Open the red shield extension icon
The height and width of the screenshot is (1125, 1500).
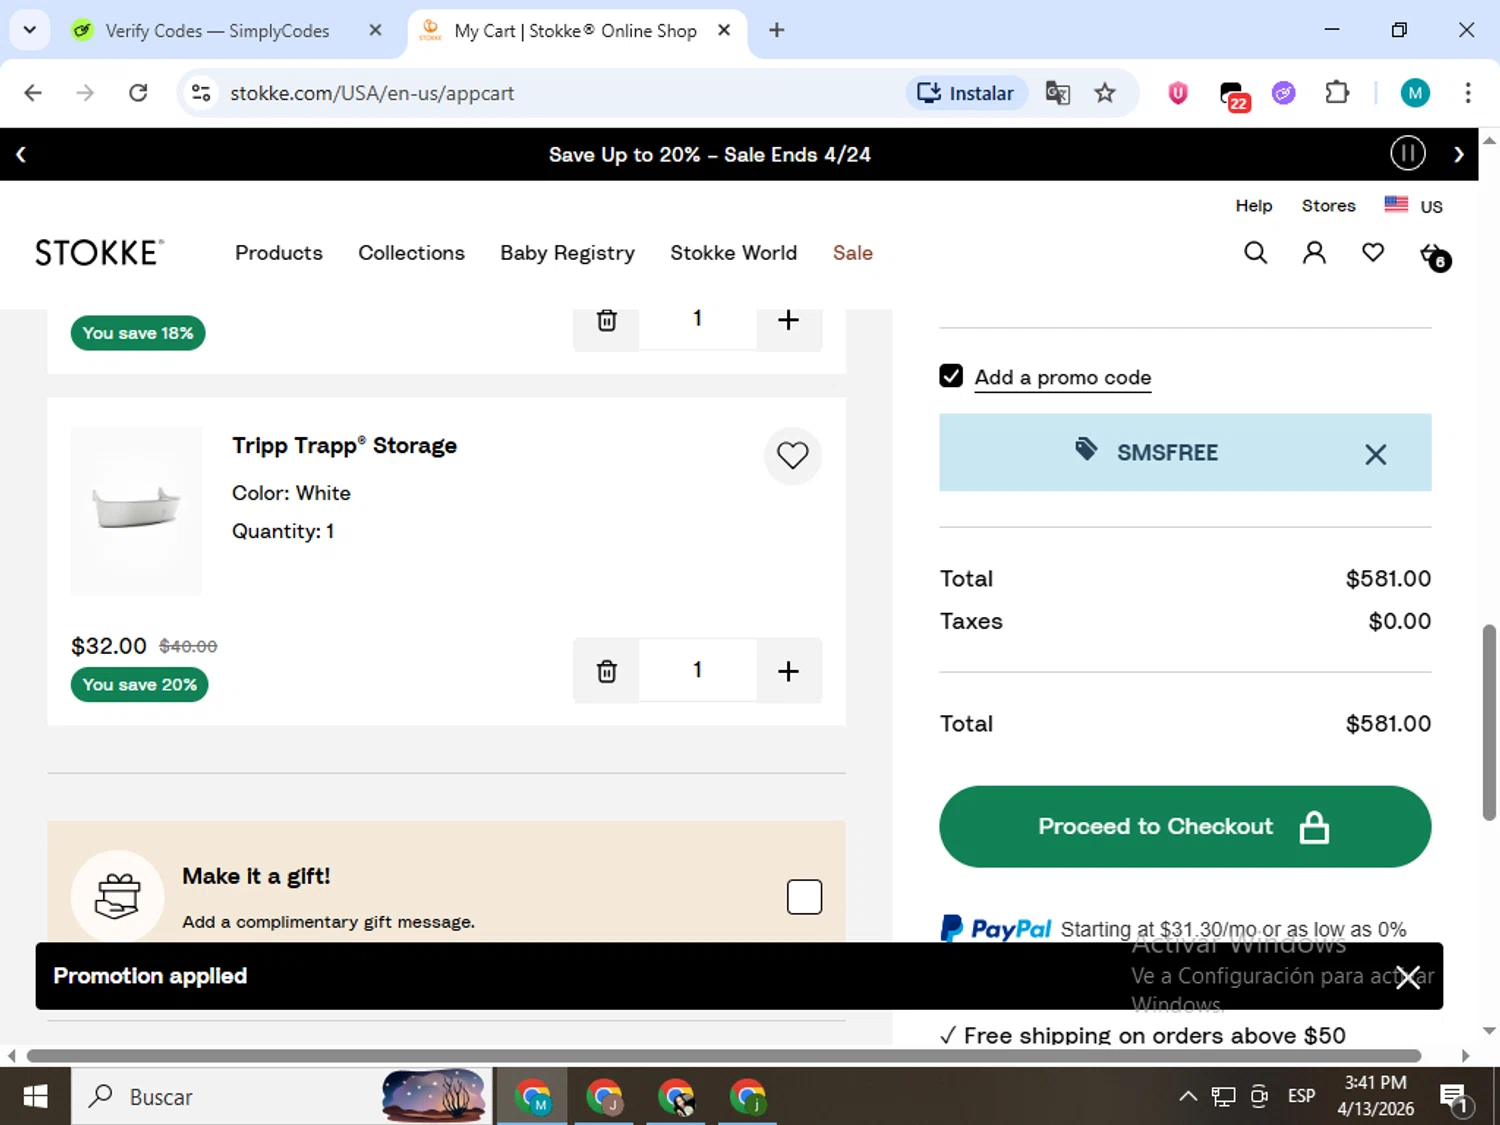1178,93
